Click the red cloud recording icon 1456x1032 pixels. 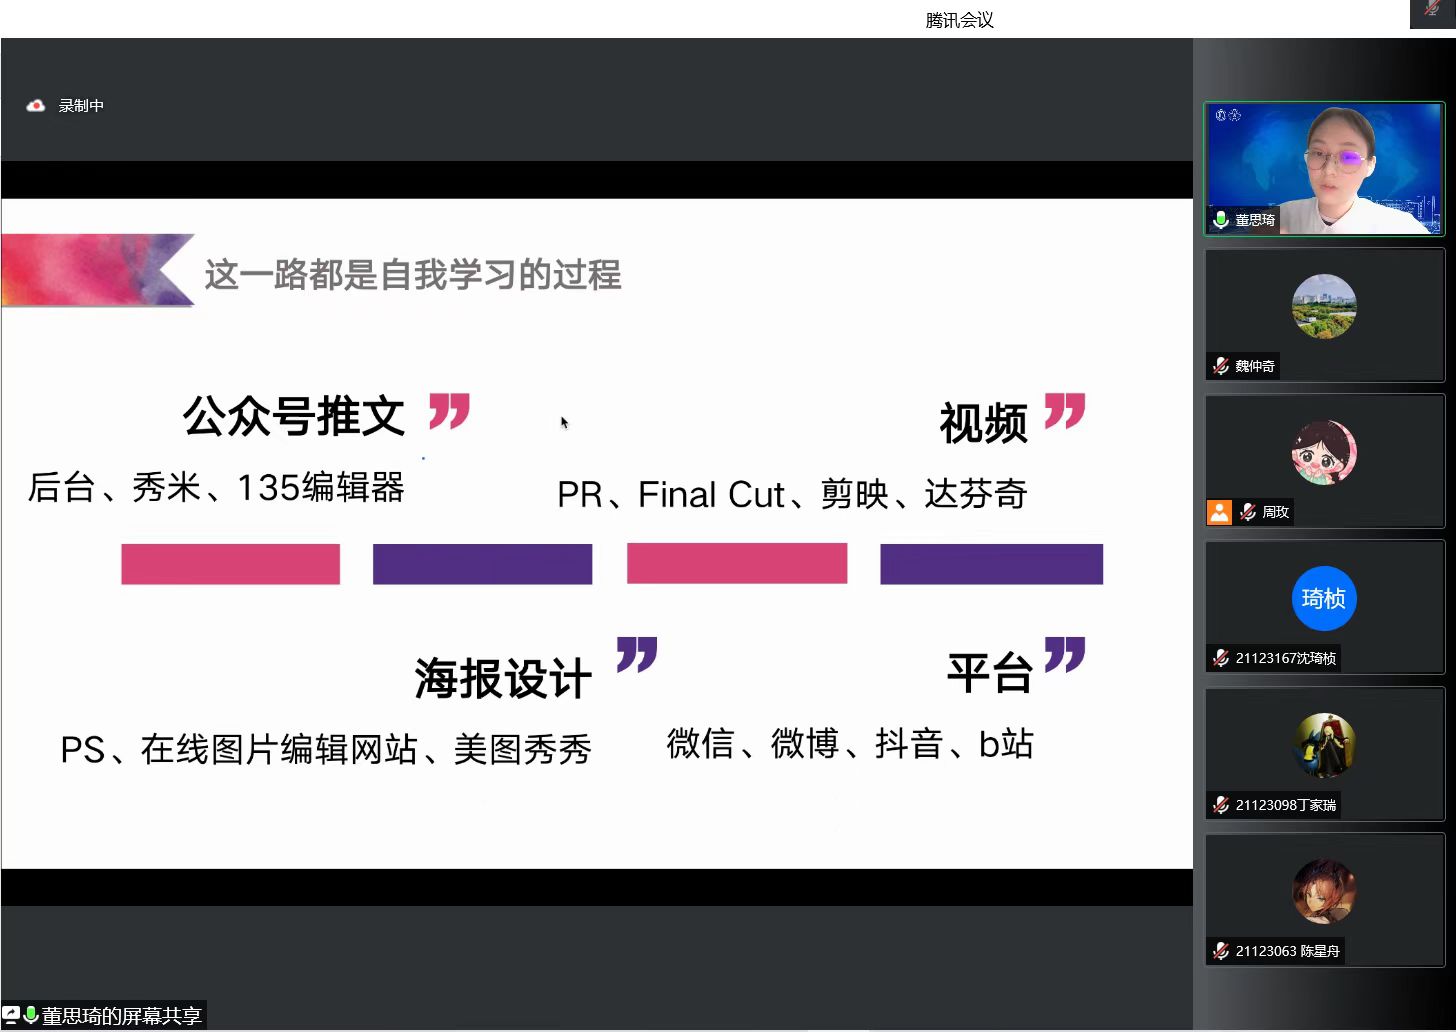point(36,105)
